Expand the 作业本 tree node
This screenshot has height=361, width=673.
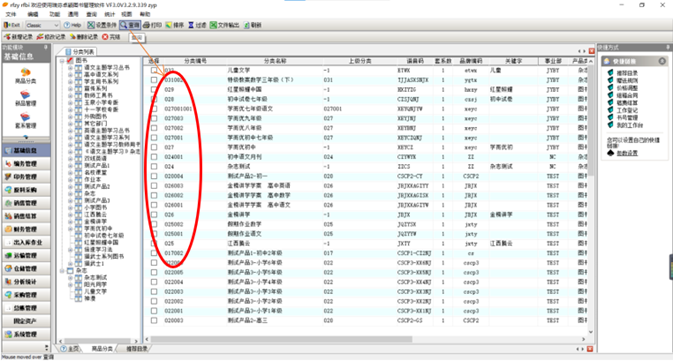70,179
